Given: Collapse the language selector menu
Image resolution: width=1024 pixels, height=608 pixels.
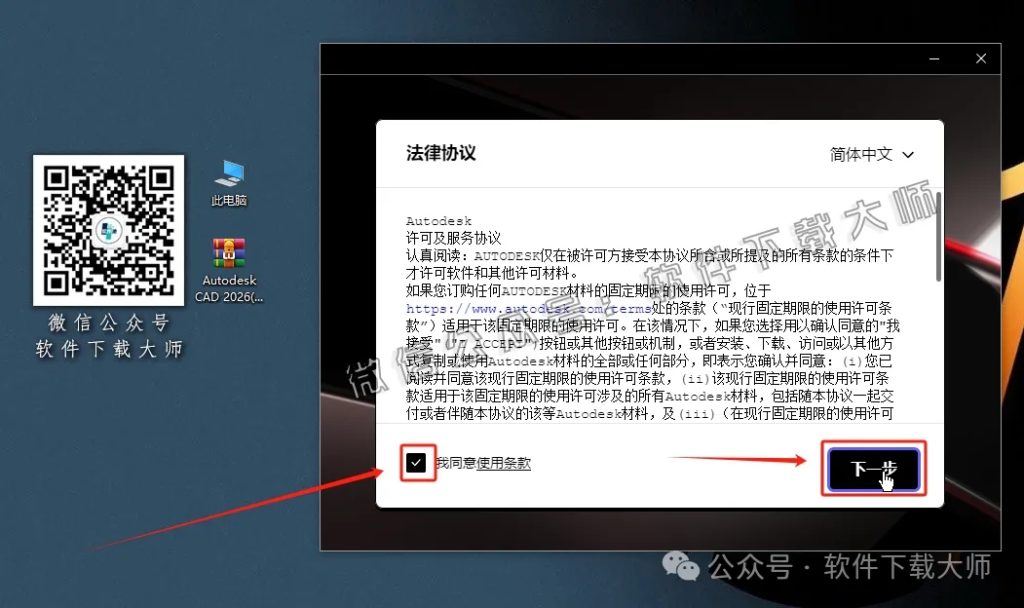Looking at the screenshot, I should [875, 154].
